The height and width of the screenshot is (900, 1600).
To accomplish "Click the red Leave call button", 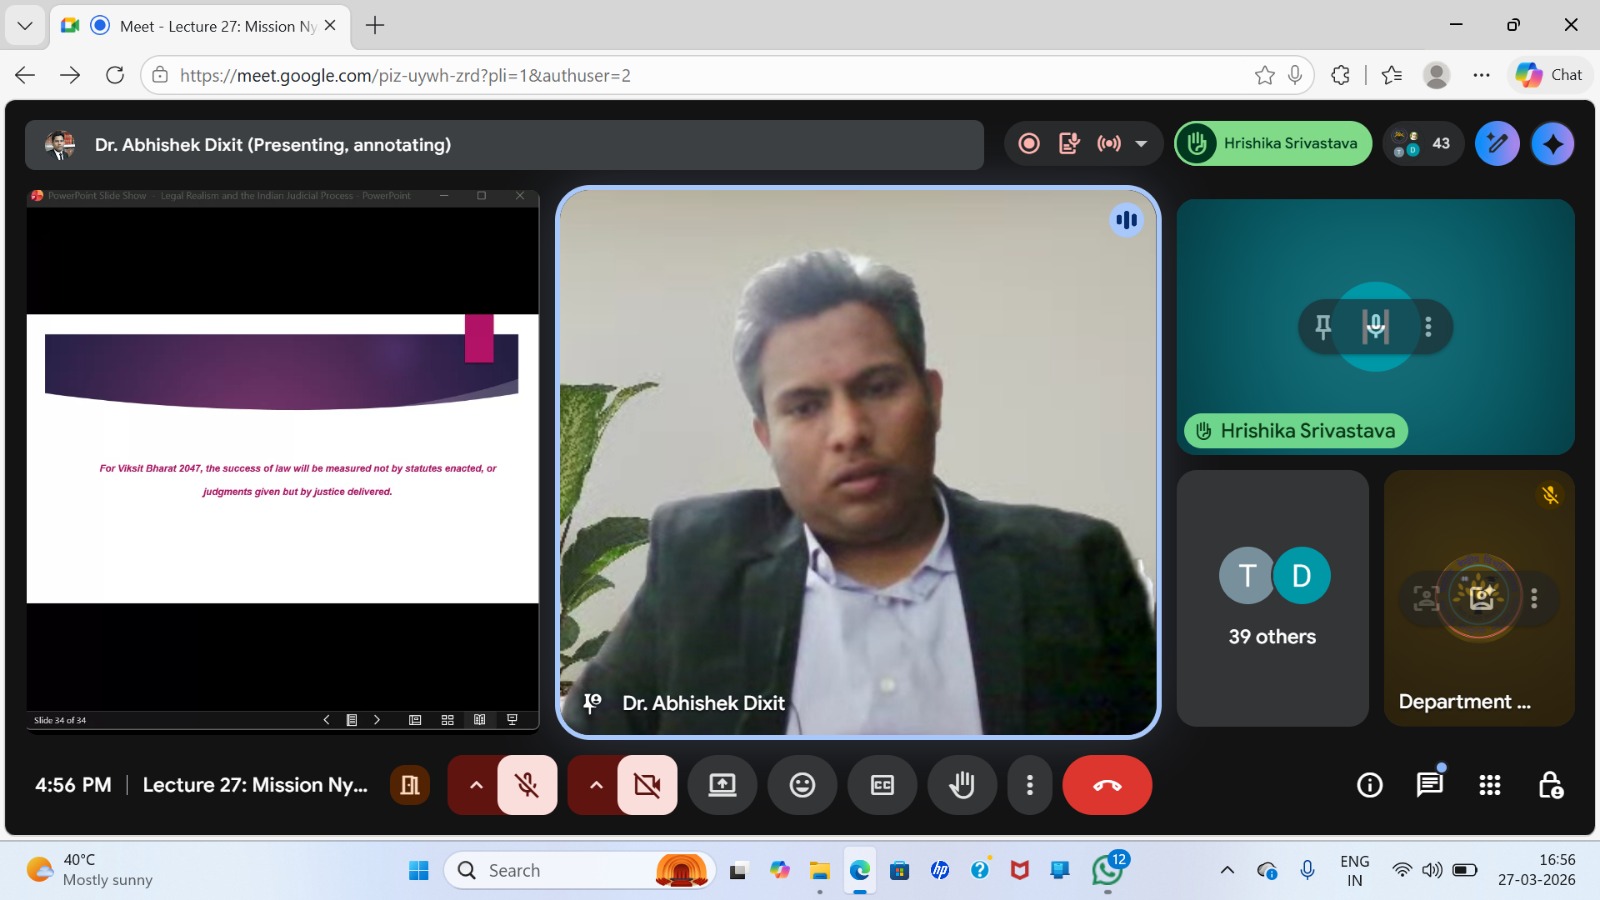I will click(1107, 786).
